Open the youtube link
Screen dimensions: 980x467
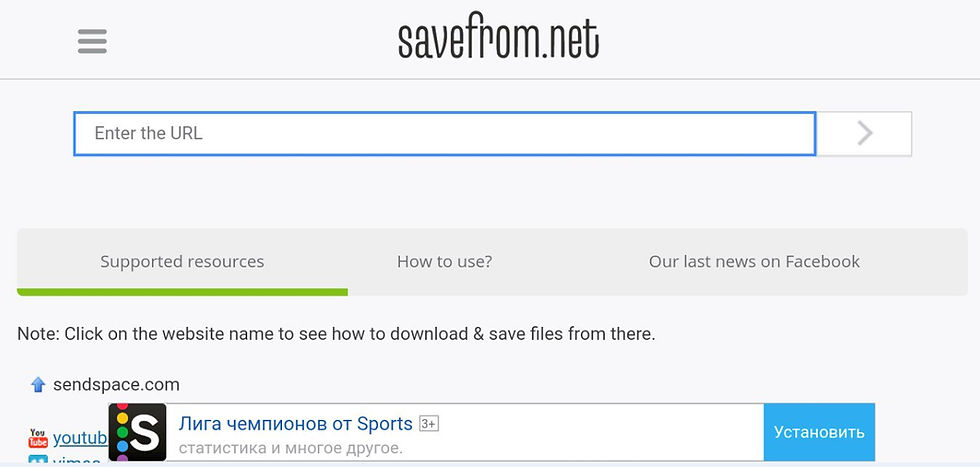(80, 438)
